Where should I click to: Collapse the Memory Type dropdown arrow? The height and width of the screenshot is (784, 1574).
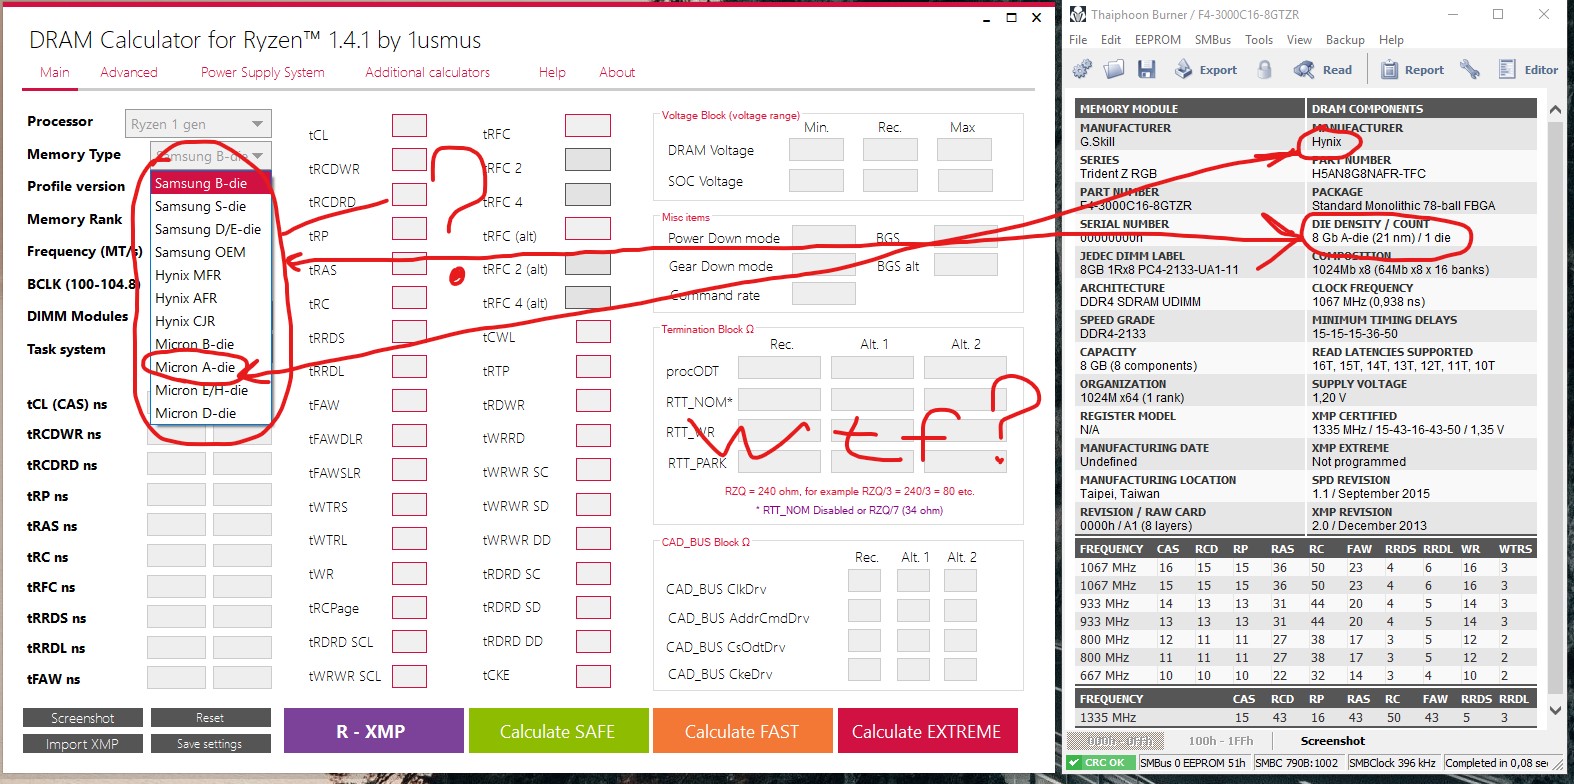click(x=258, y=156)
